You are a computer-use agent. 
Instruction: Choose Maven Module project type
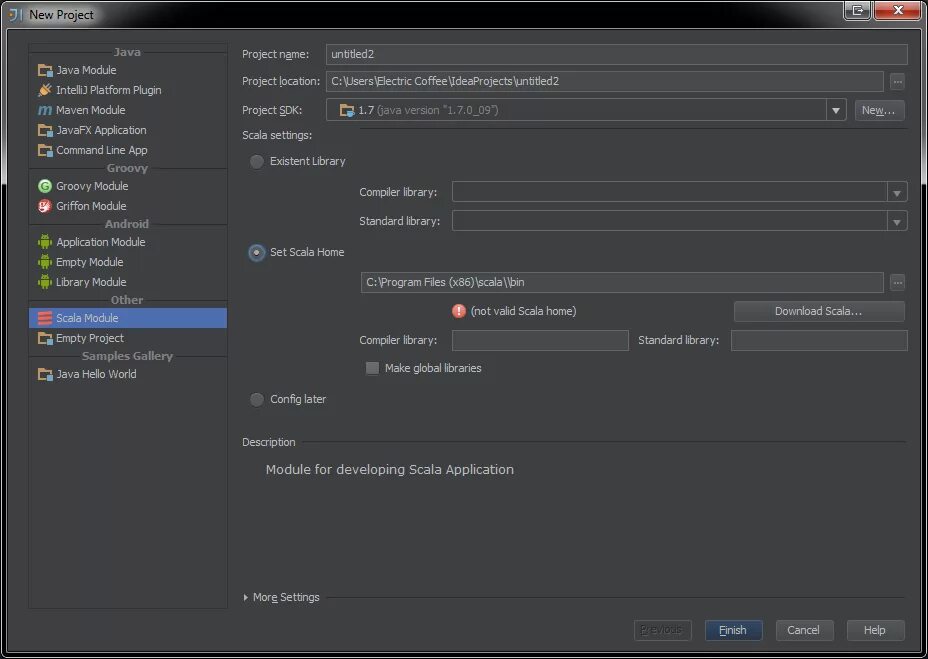click(x=128, y=110)
